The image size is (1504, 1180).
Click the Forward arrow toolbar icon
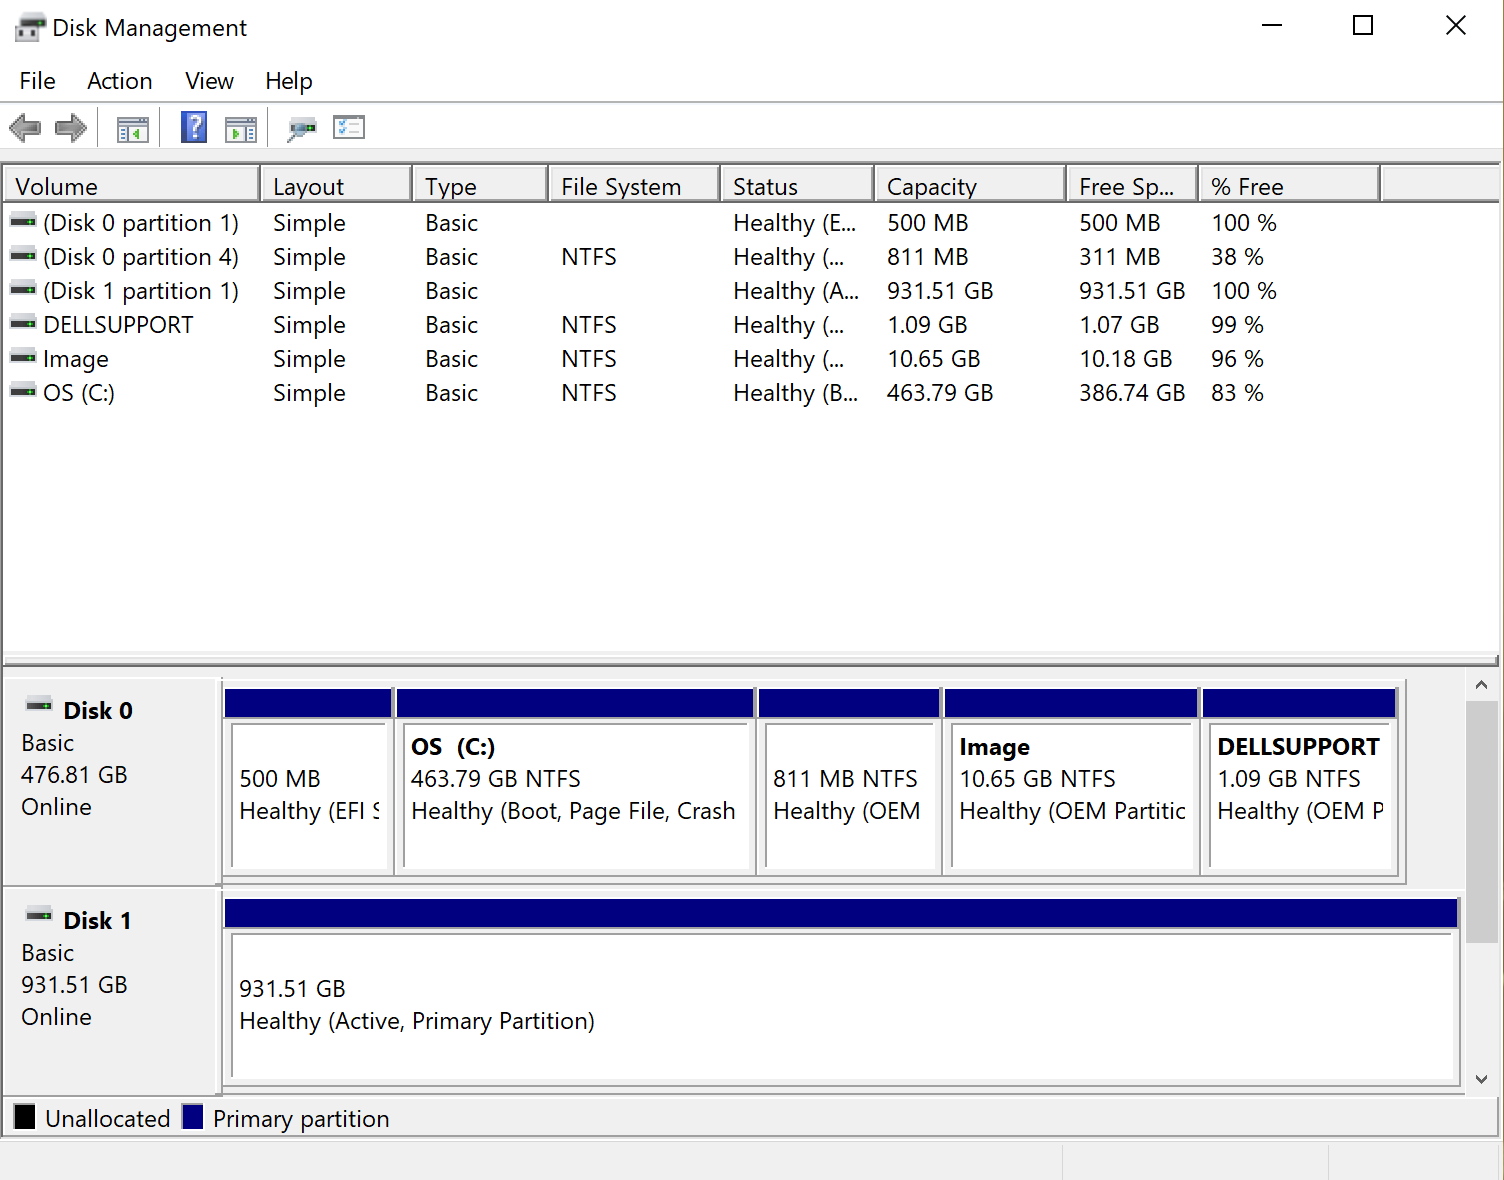pos(71,128)
